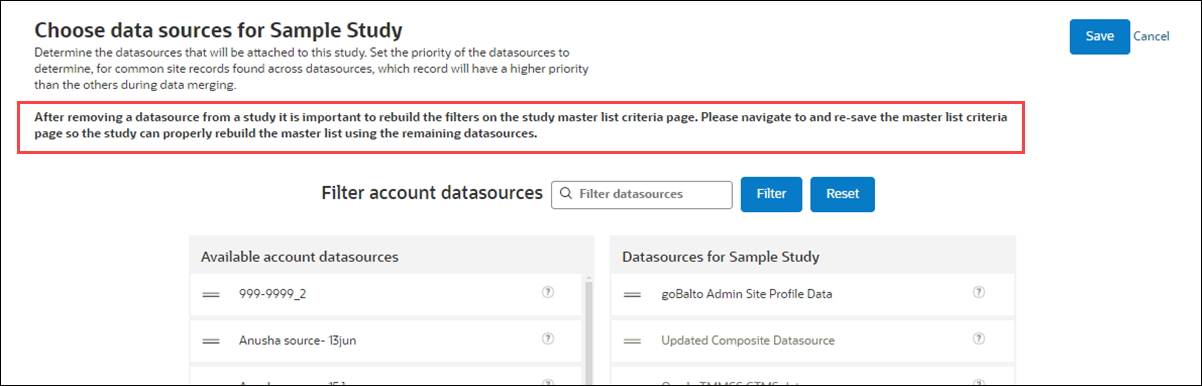Click drag handle for Updated Composite Datasource
Screen dimensions: 1202x386
click(x=632, y=341)
